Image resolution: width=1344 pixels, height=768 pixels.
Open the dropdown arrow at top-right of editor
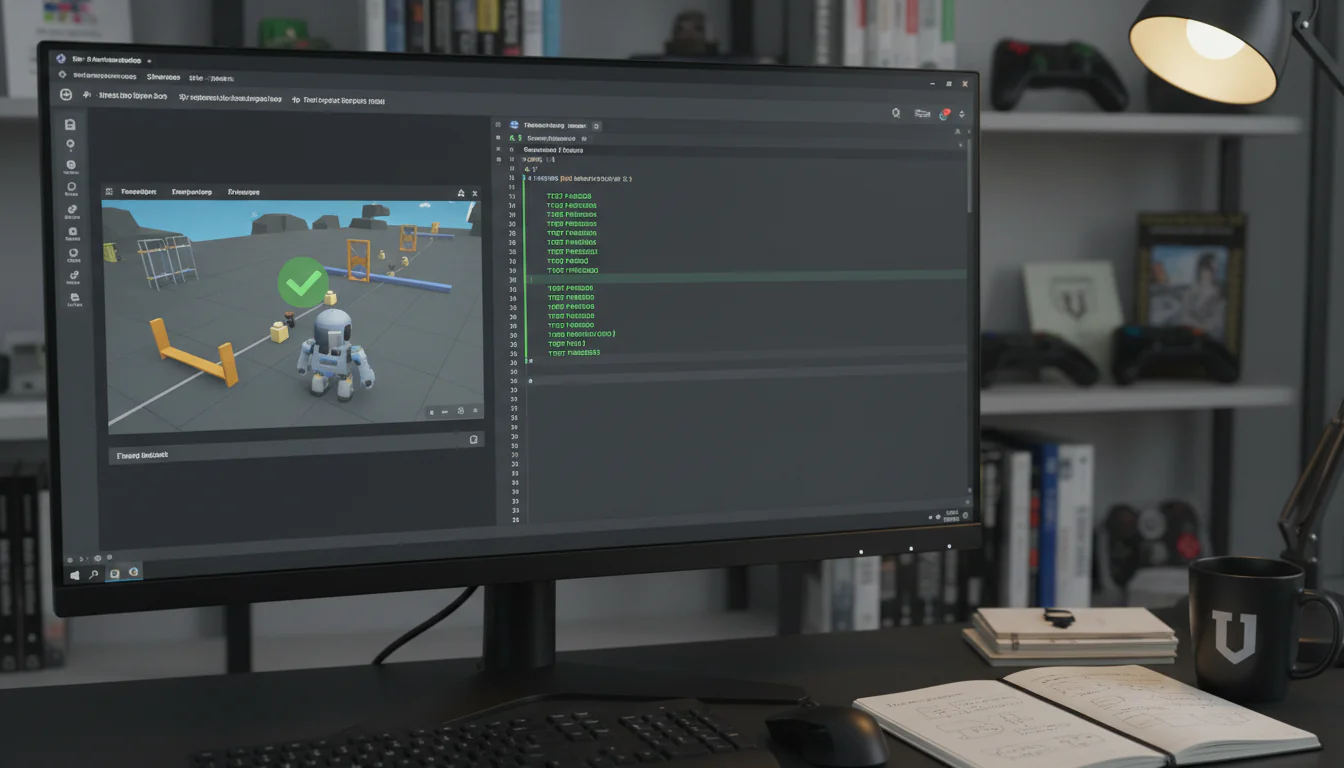pyautogui.click(x=962, y=115)
